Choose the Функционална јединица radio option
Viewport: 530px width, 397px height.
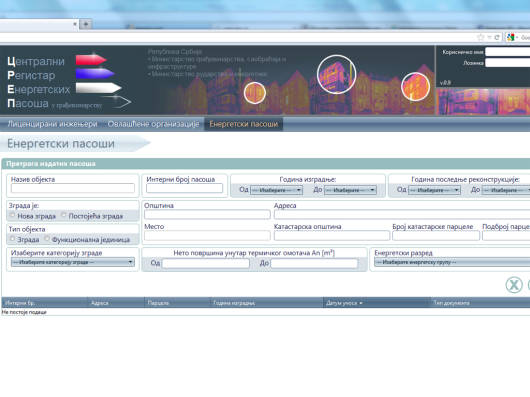47,239
